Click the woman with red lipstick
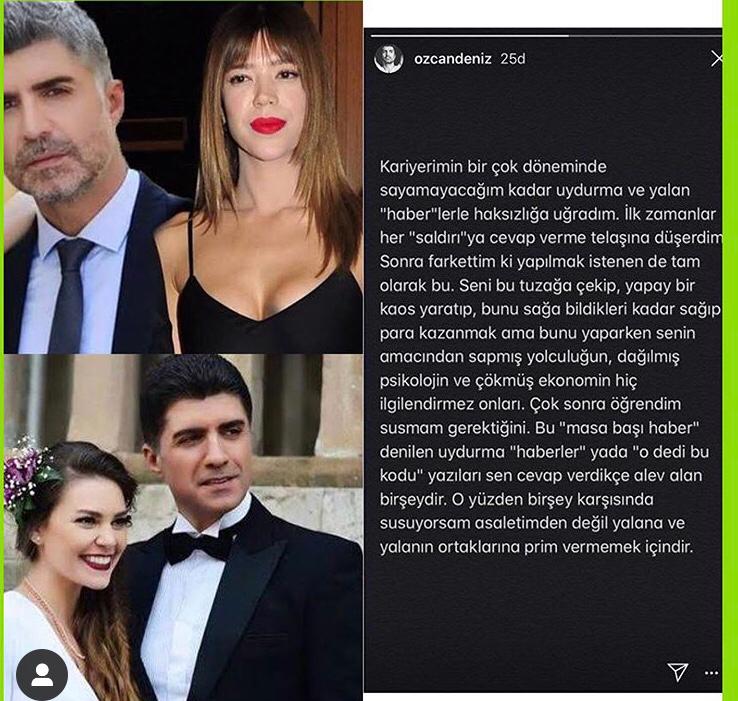 (x=268, y=179)
